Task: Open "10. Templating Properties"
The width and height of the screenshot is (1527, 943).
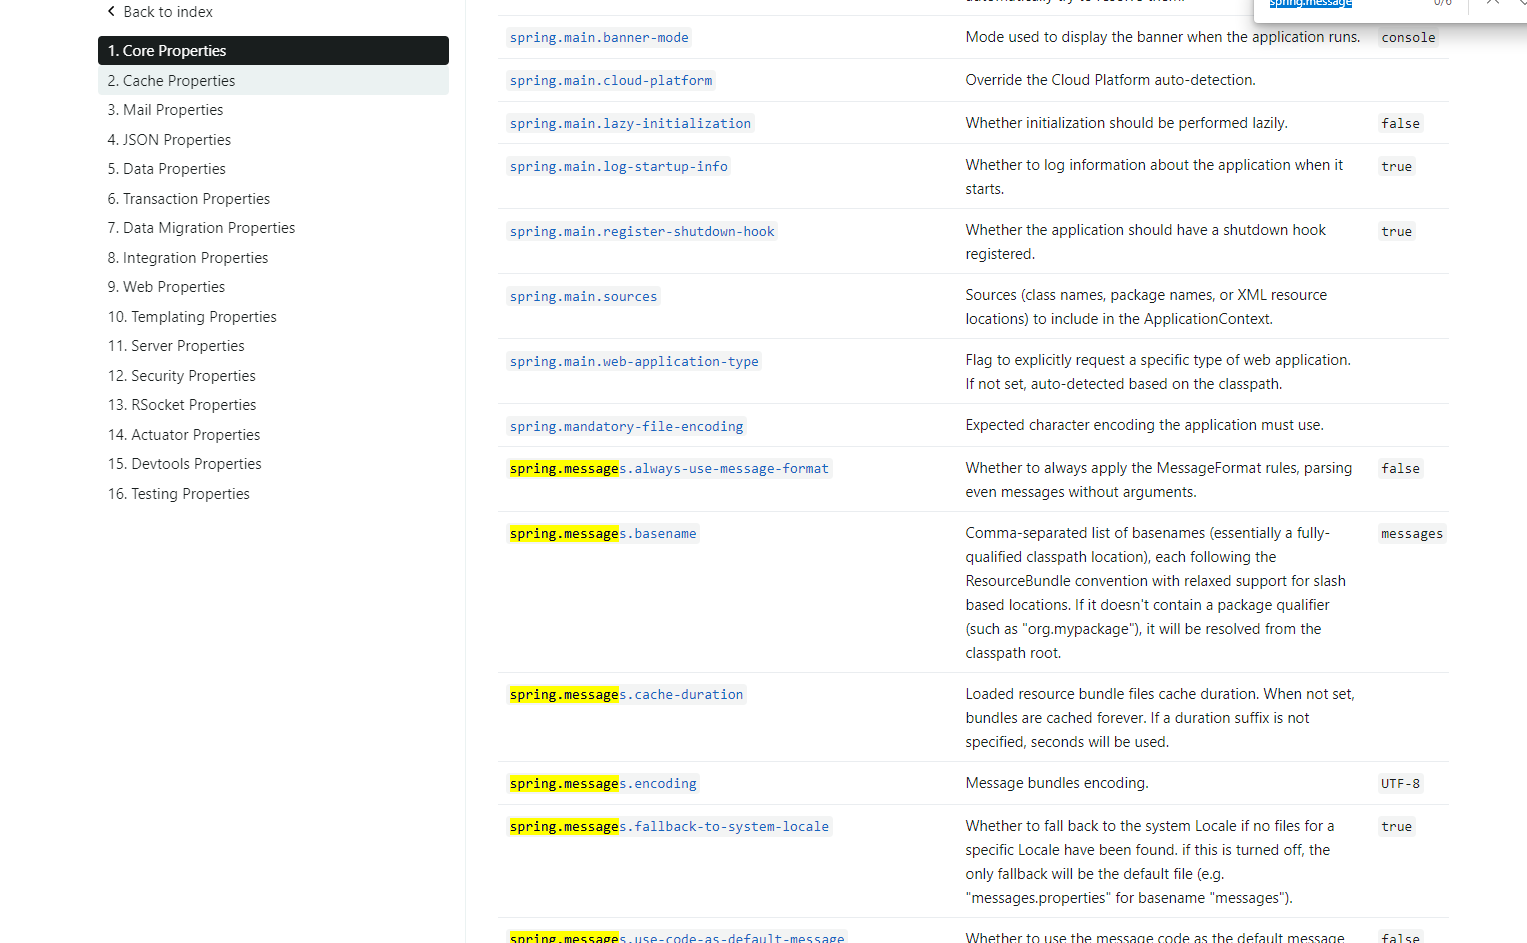Action: 192,317
